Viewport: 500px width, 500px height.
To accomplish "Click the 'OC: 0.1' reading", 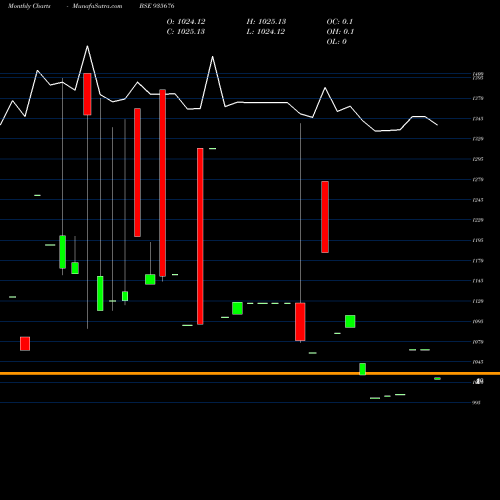I will click(x=340, y=22).
